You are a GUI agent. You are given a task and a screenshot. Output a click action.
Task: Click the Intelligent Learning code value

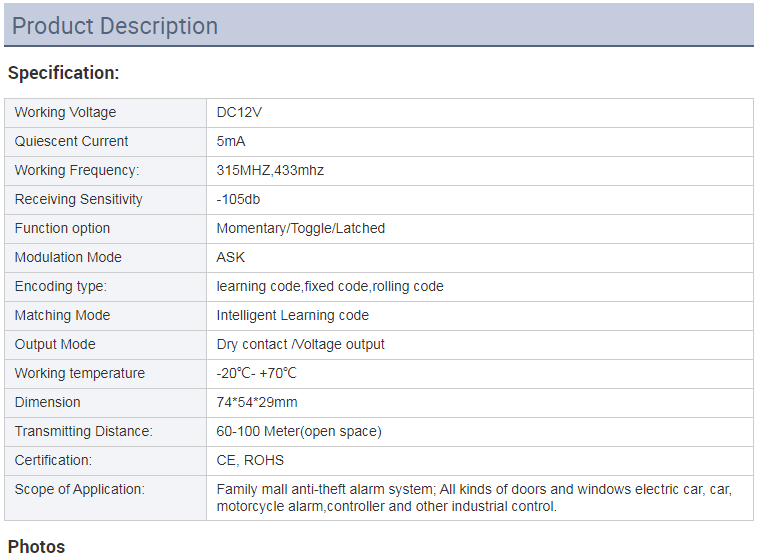[x=292, y=315]
